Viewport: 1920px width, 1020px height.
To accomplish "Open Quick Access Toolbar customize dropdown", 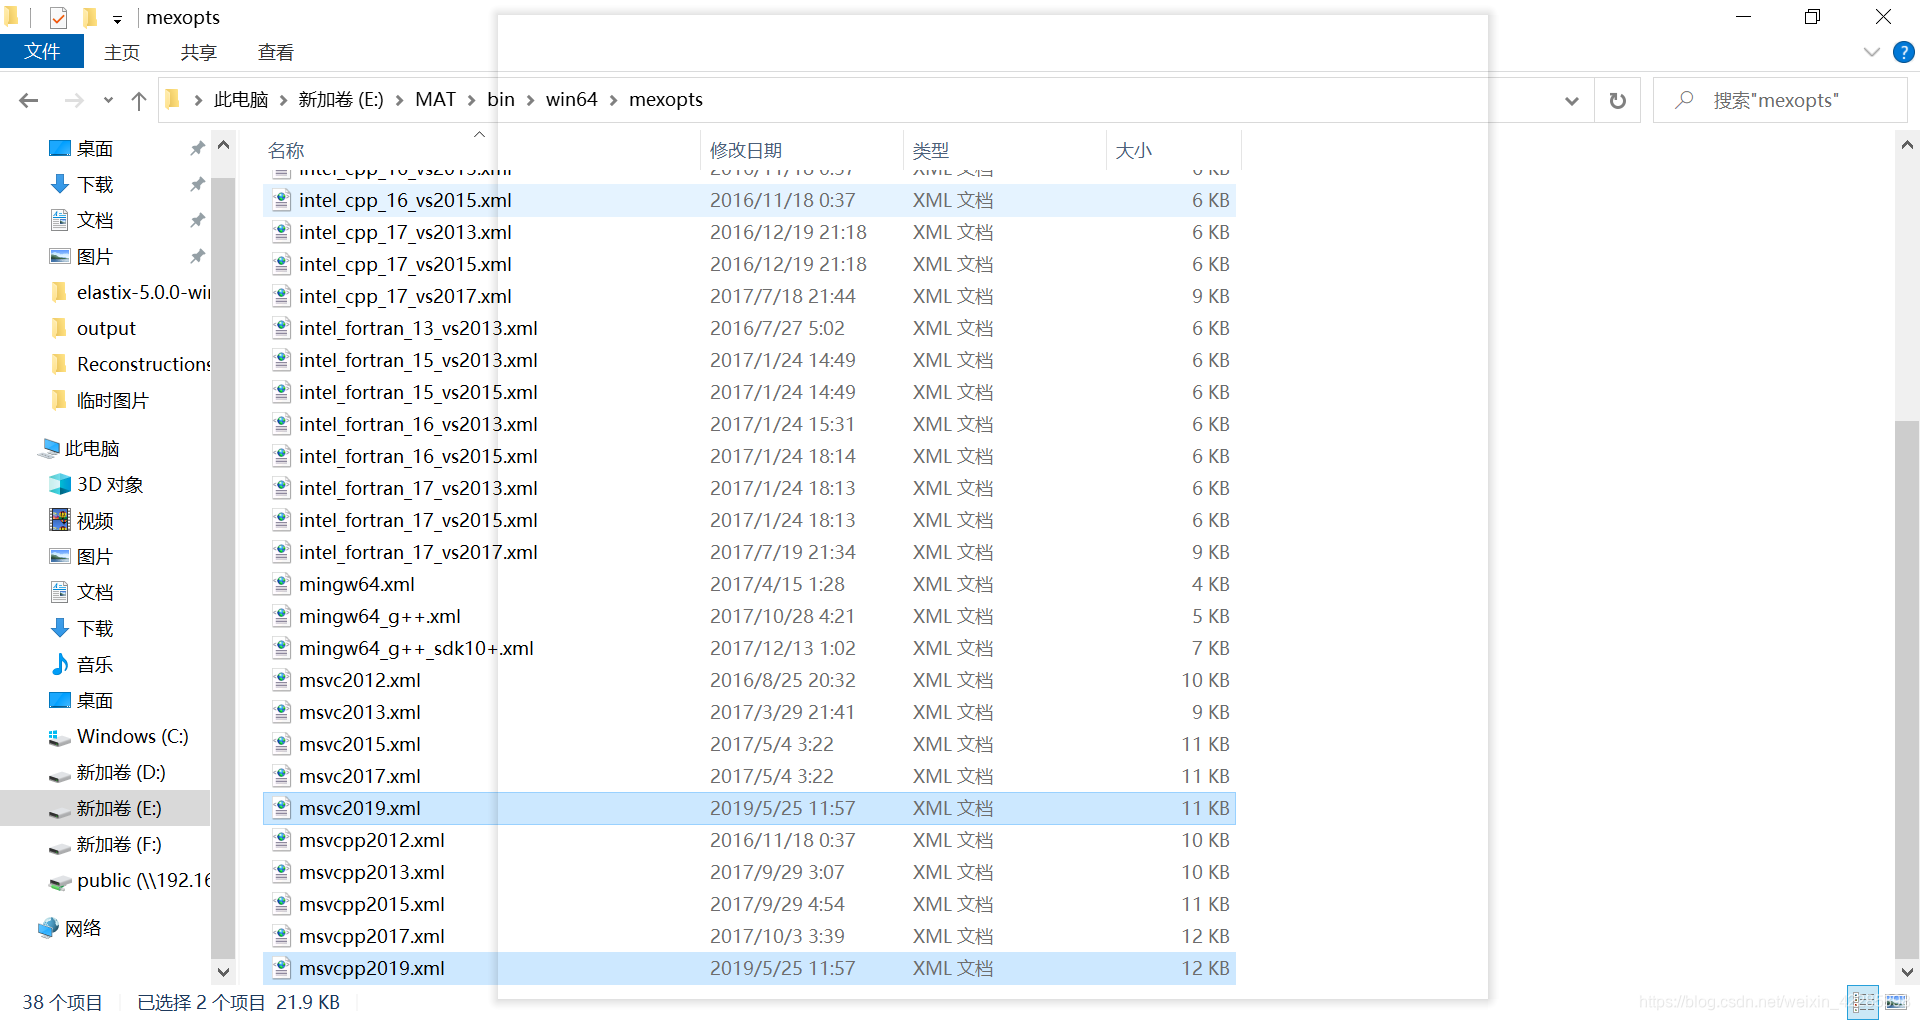I will coord(117,19).
